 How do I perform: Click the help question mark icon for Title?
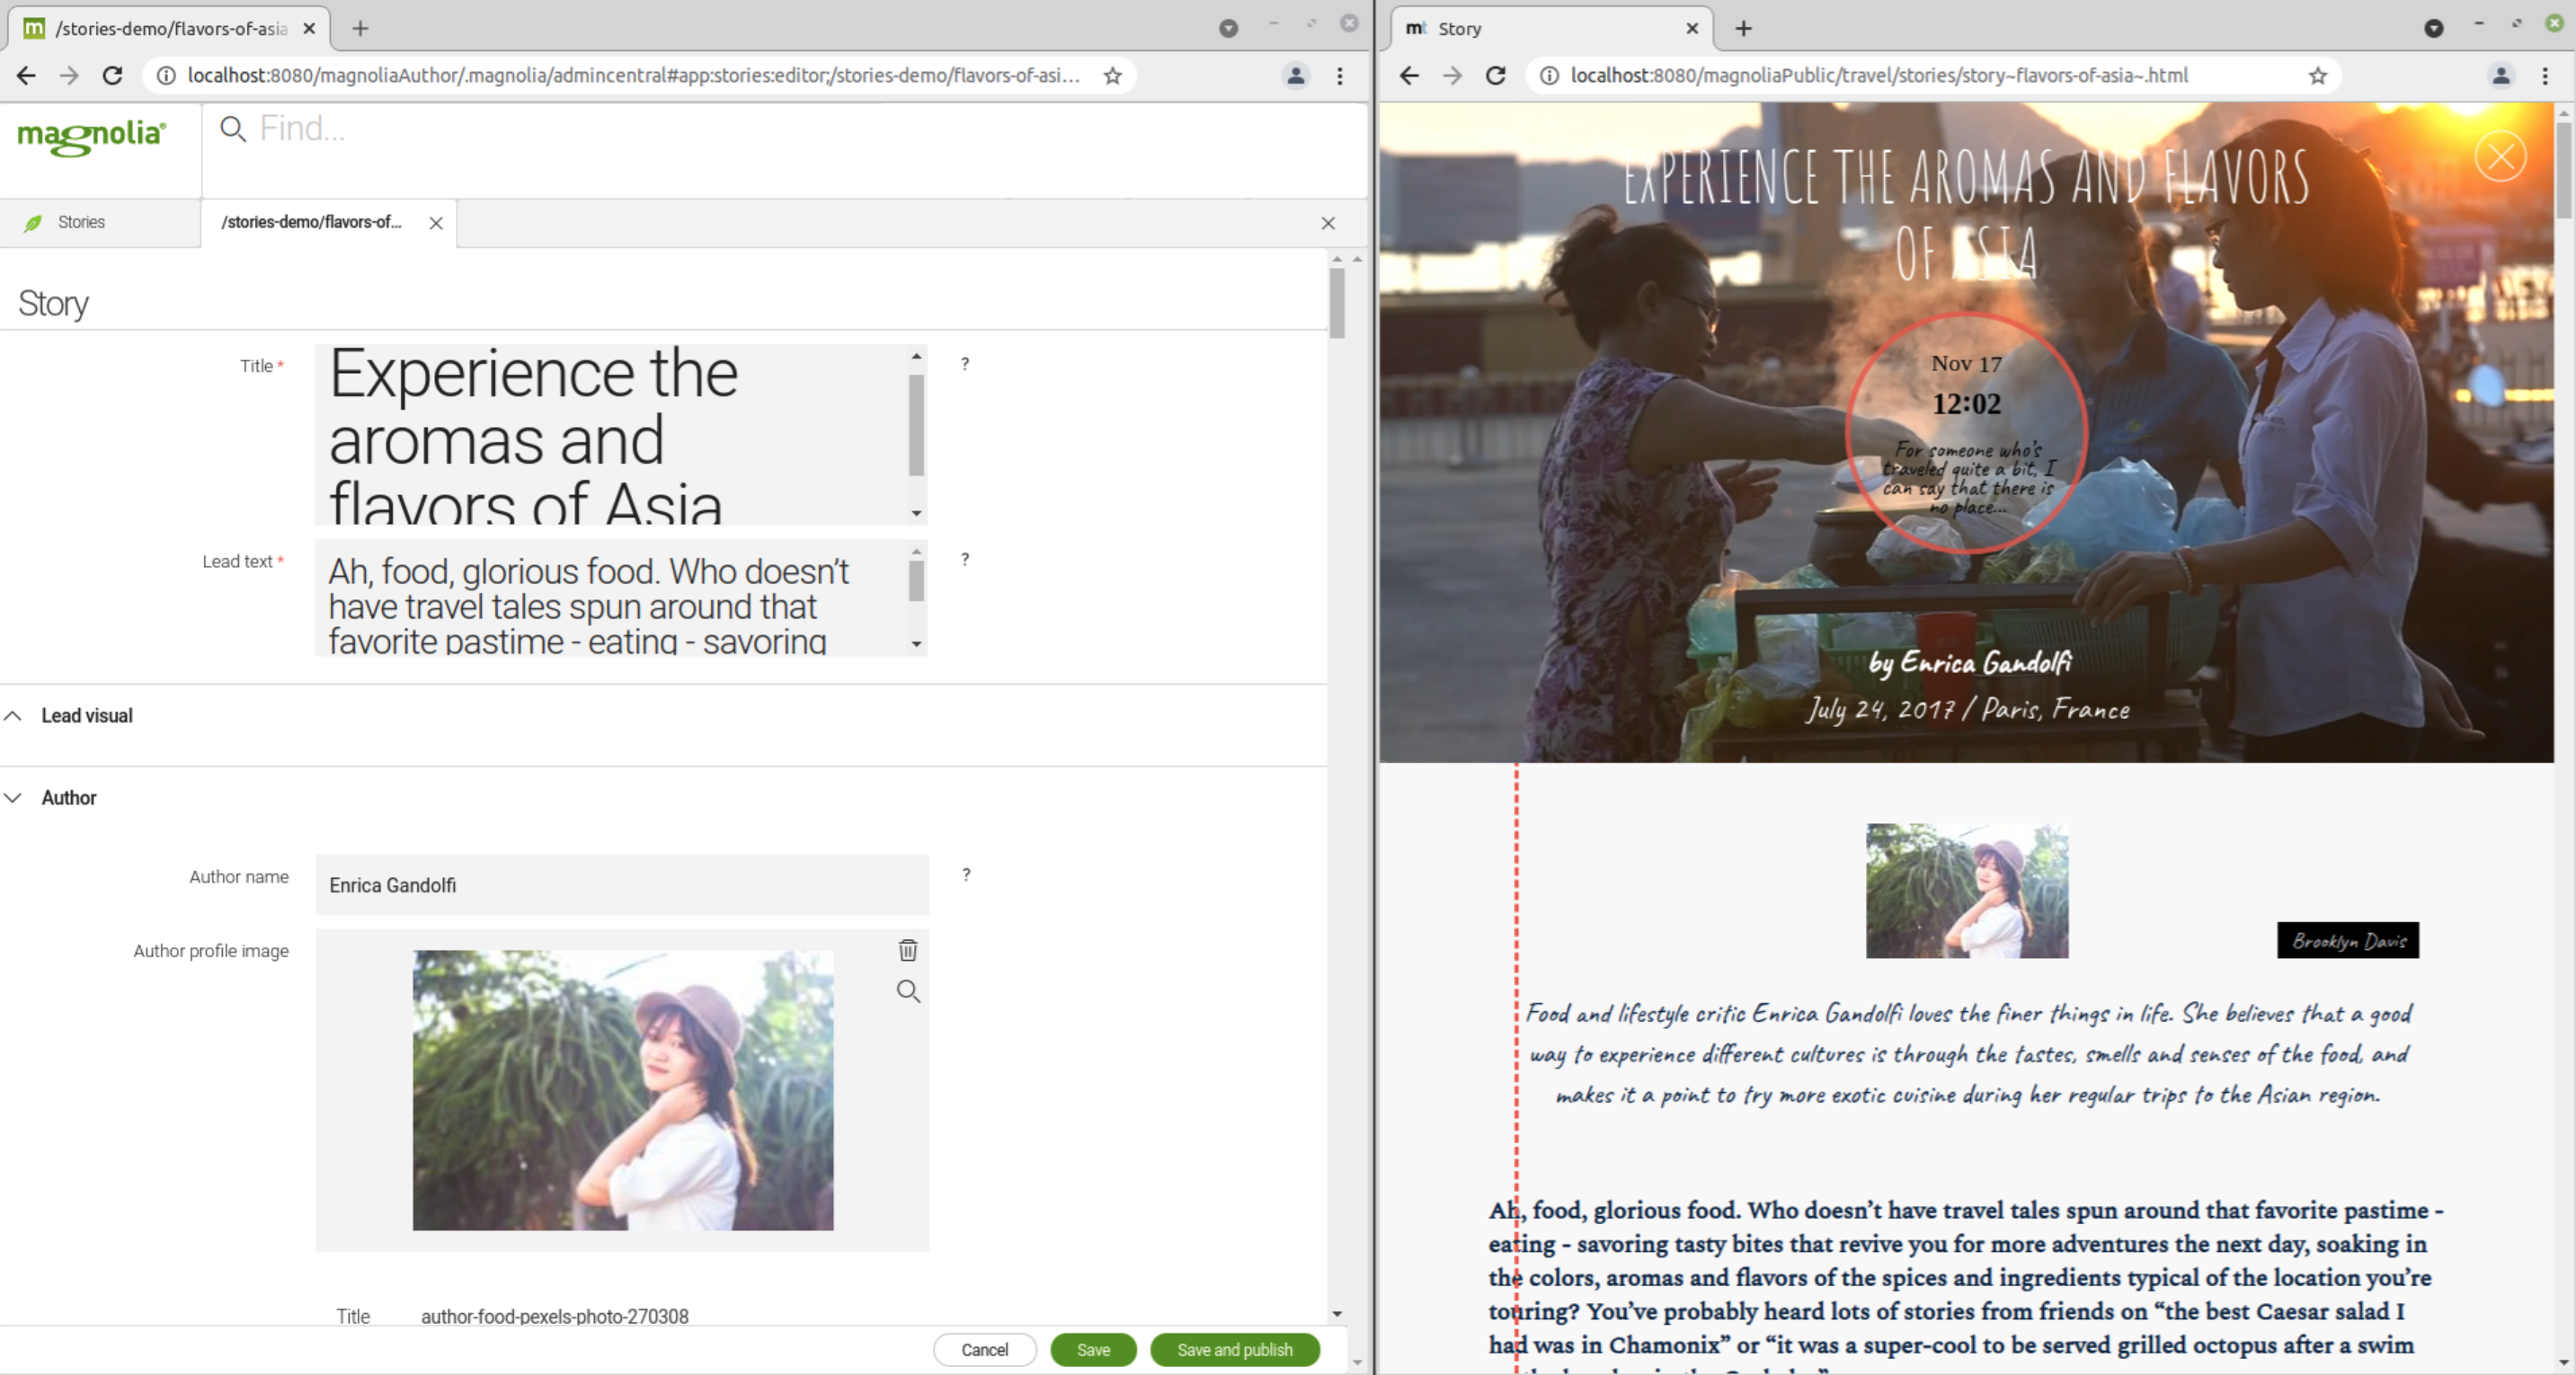pos(964,363)
